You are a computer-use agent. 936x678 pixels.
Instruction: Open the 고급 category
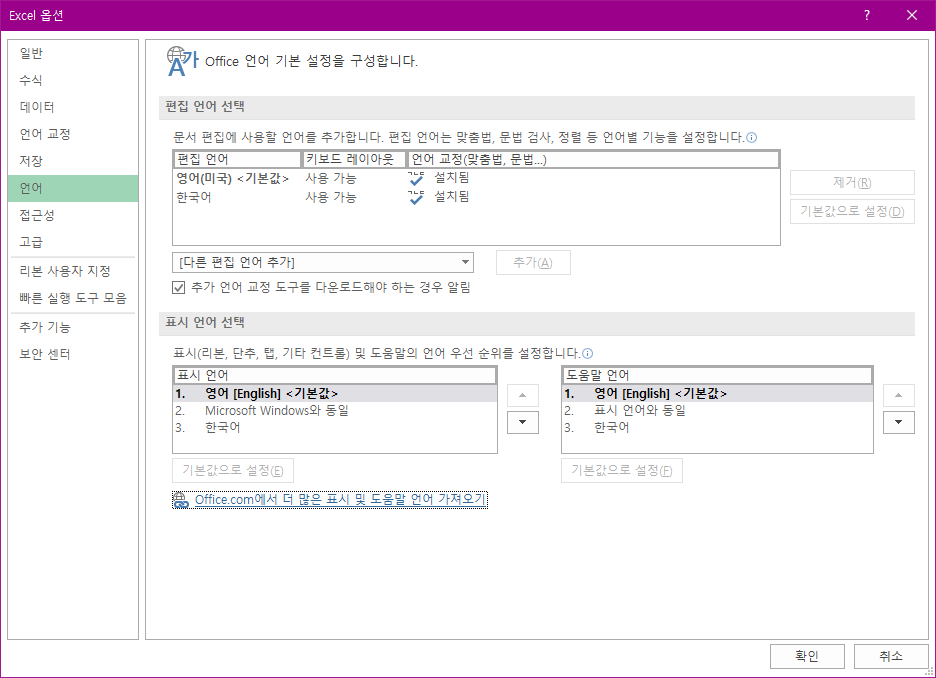73,242
